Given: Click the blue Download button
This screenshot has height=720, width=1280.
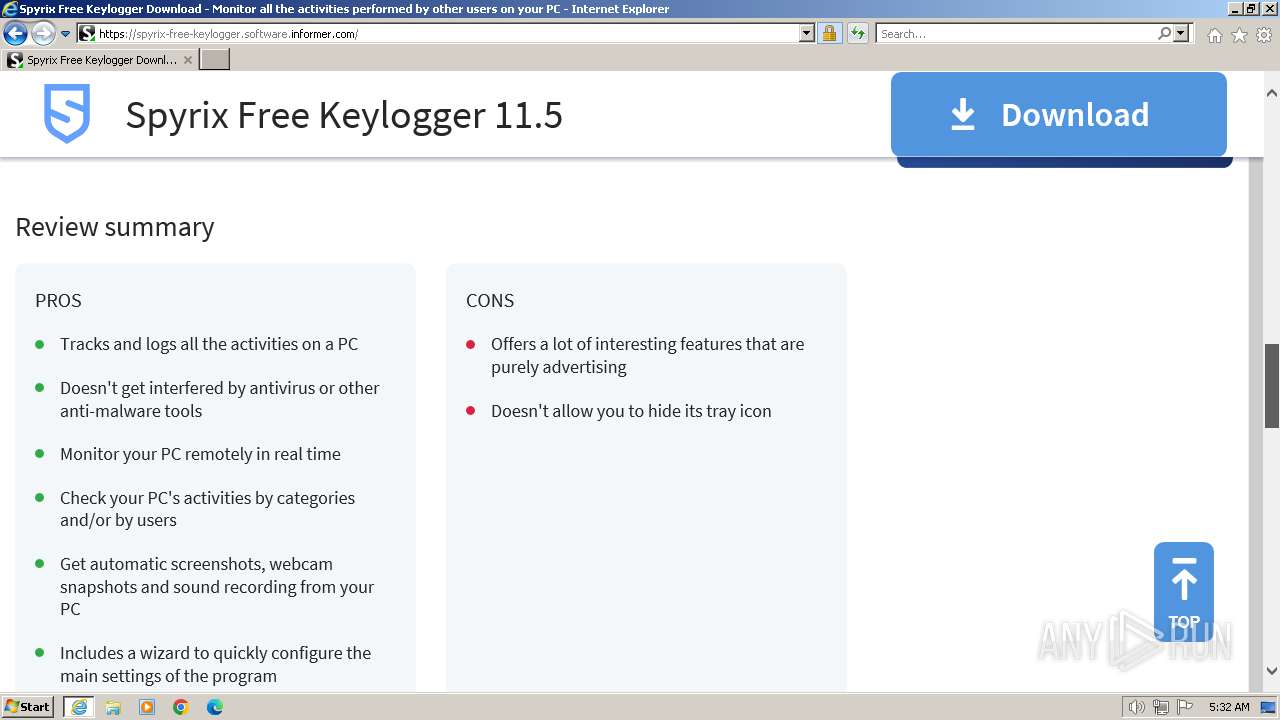Looking at the screenshot, I should pos(1059,114).
